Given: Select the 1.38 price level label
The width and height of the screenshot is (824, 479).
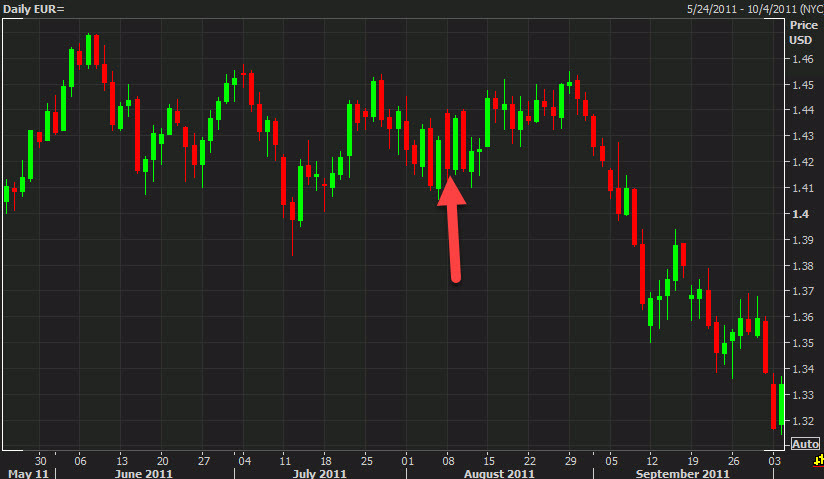Looking at the screenshot, I should 803,266.
